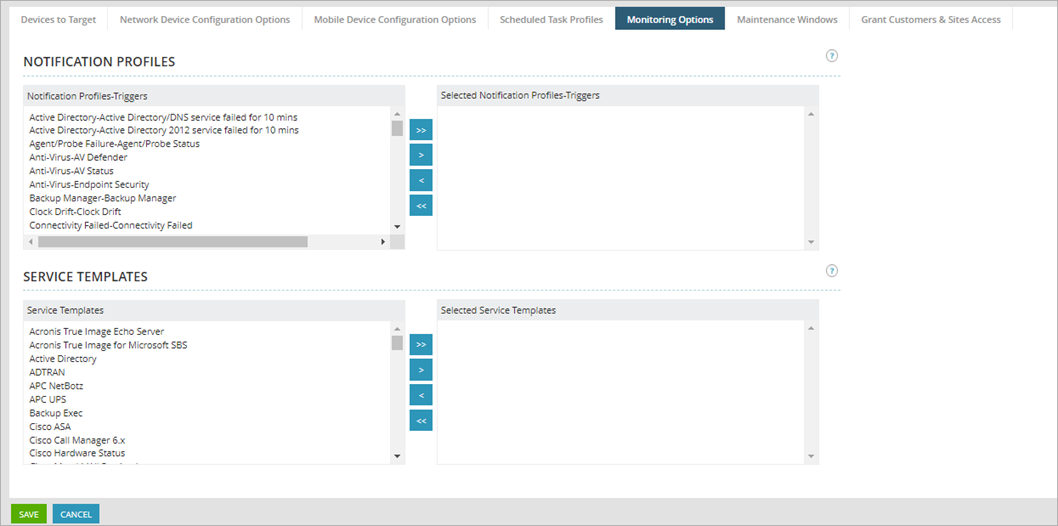The image size is (1058, 526).
Task: Remove selected service template with < button
Action: [421, 395]
